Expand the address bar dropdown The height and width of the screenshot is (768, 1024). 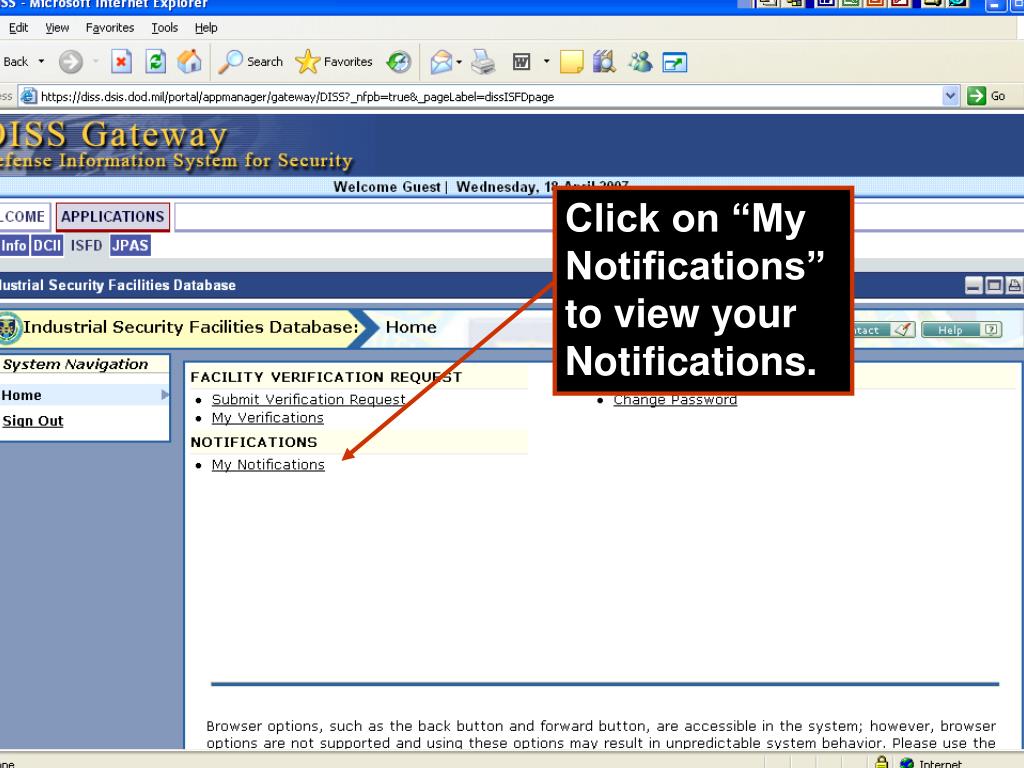coord(951,96)
